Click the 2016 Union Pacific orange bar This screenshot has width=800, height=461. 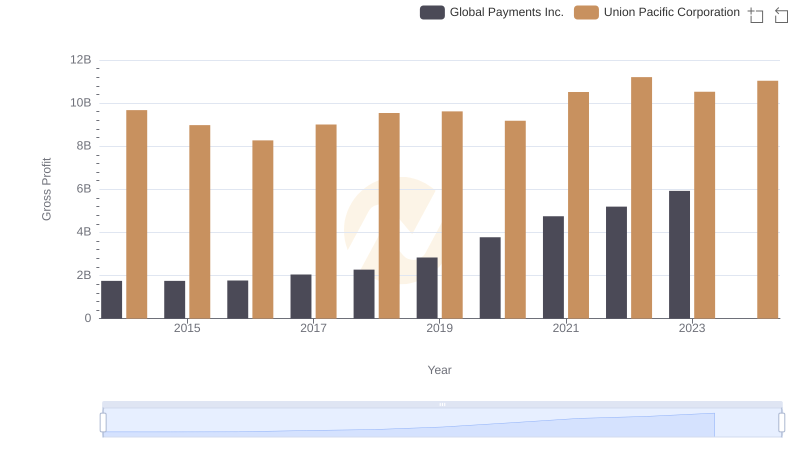tap(263, 229)
